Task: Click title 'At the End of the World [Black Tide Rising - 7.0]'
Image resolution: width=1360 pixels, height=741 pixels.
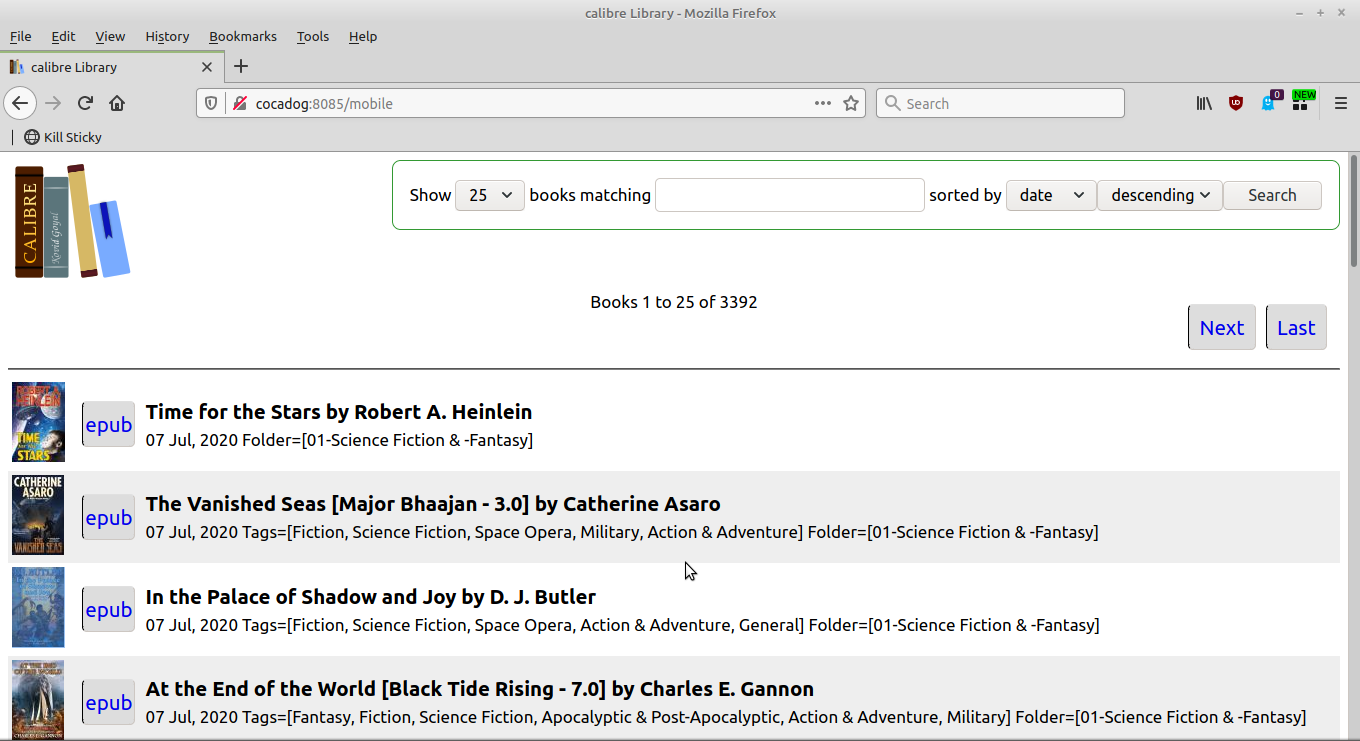Action: [376, 689]
